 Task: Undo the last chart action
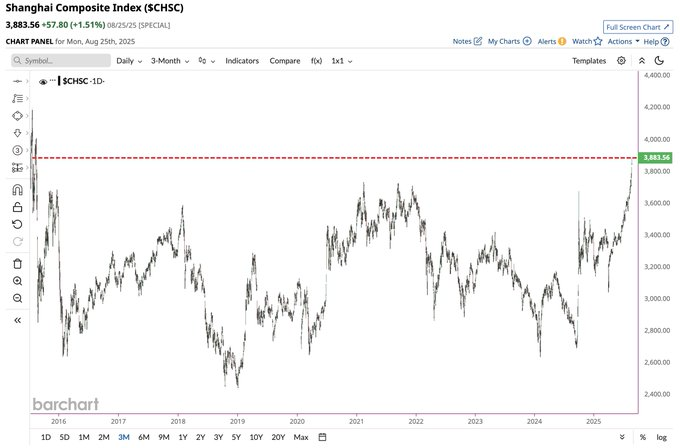point(17,224)
